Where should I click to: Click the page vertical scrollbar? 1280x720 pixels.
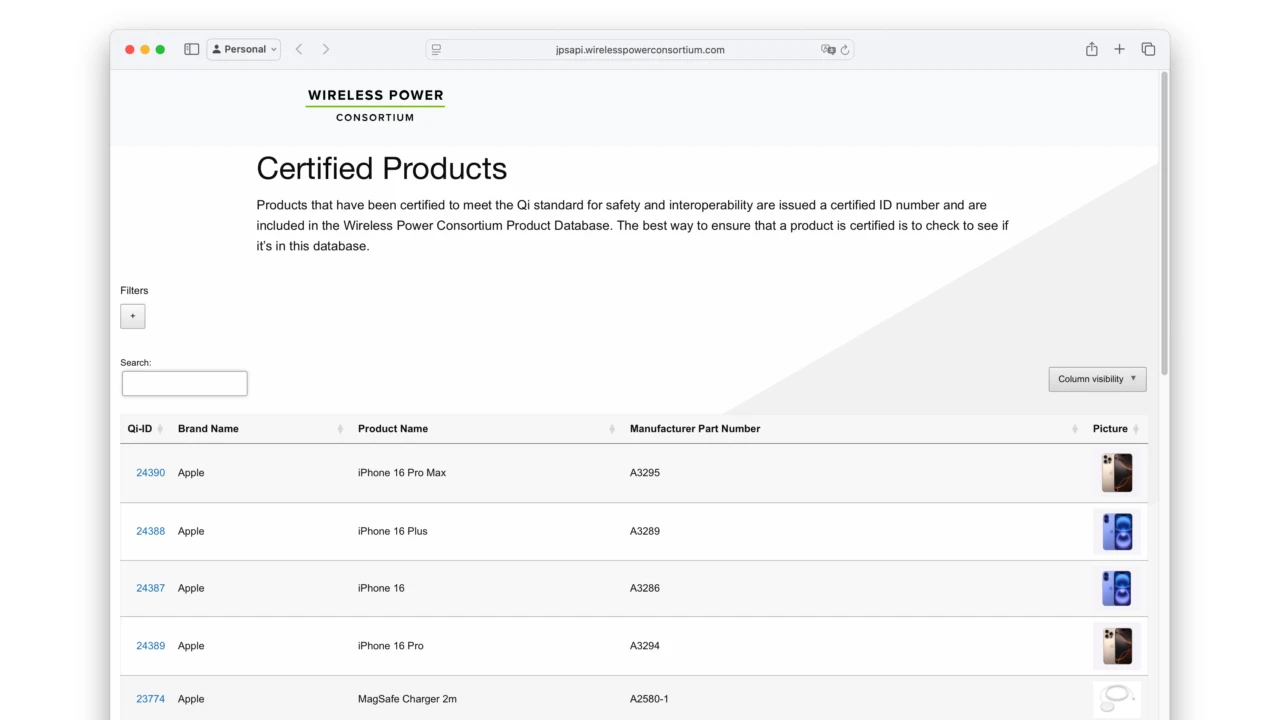coord(1163,220)
